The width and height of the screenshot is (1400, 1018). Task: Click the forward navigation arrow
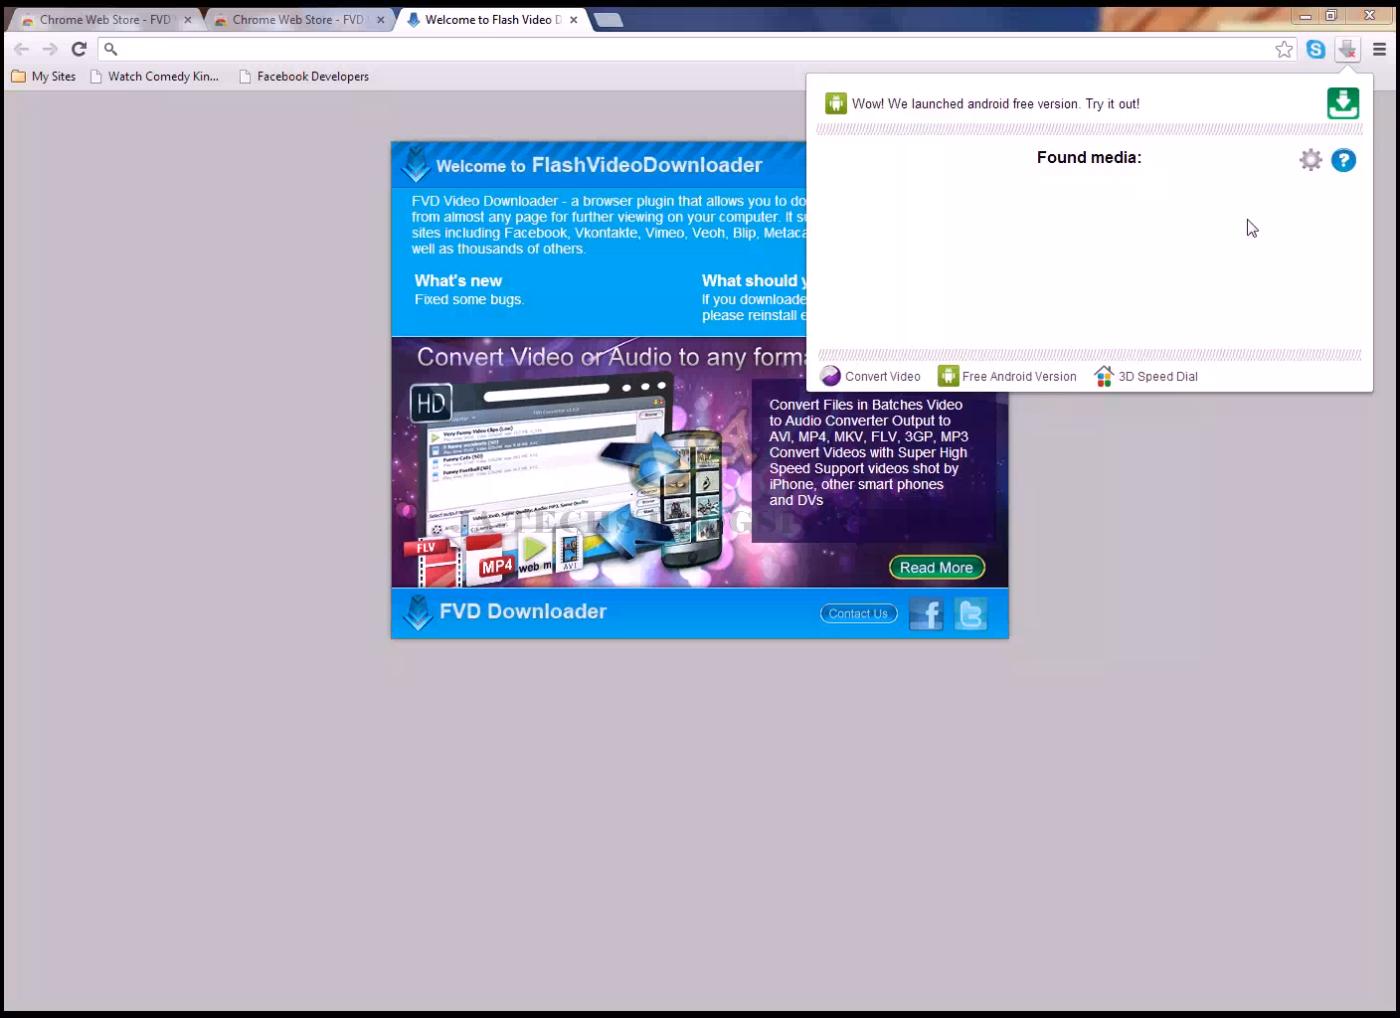[x=50, y=49]
